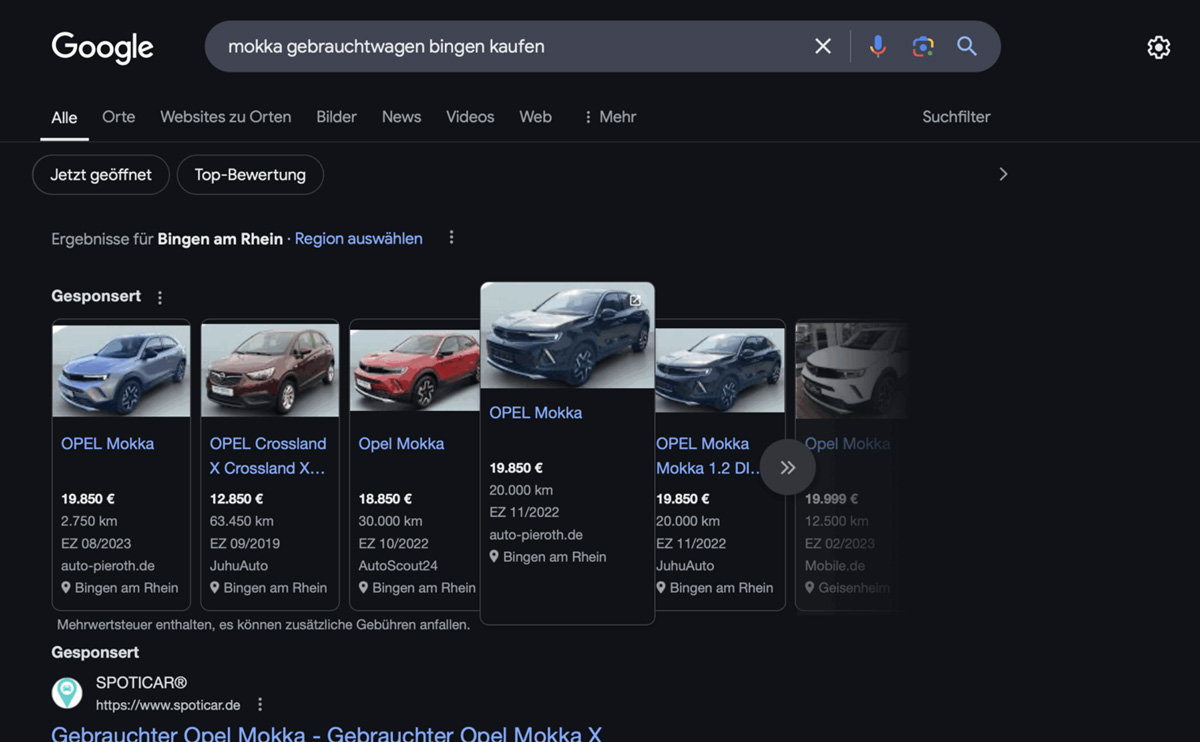
Task: Open highlighted OPEL Mokka 20.000 km title
Action: click(535, 413)
